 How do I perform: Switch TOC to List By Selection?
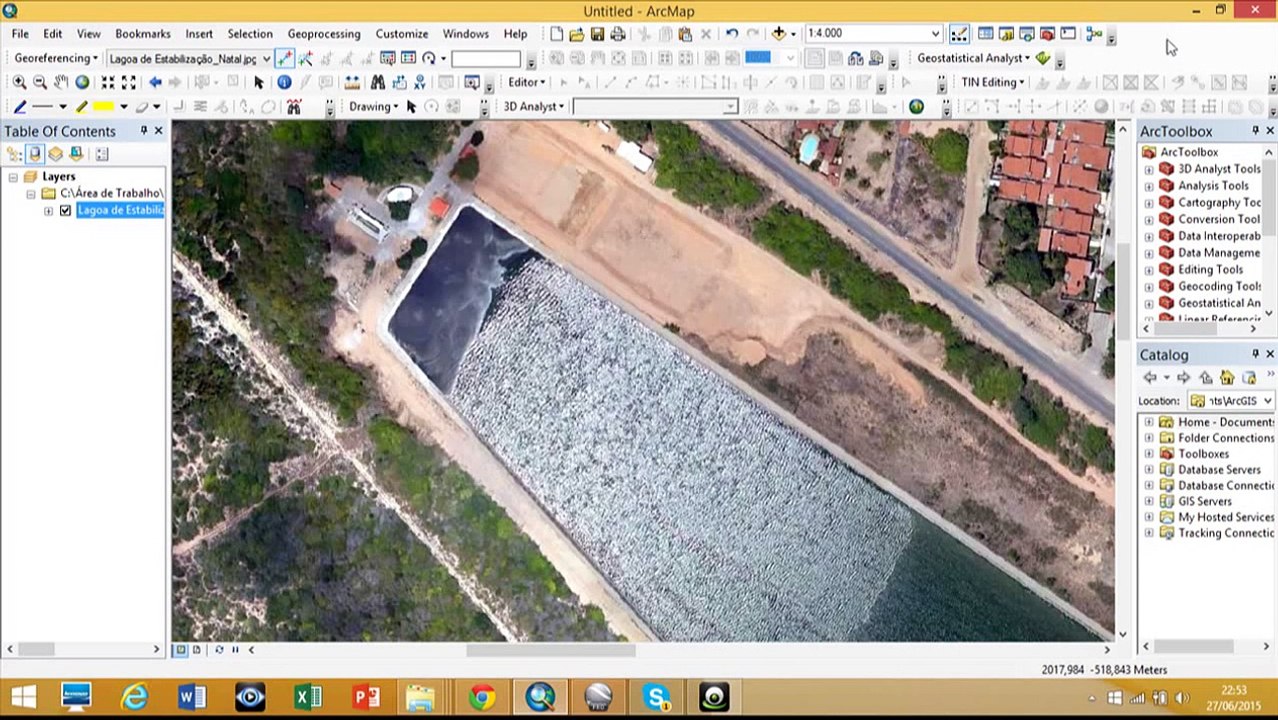point(76,154)
